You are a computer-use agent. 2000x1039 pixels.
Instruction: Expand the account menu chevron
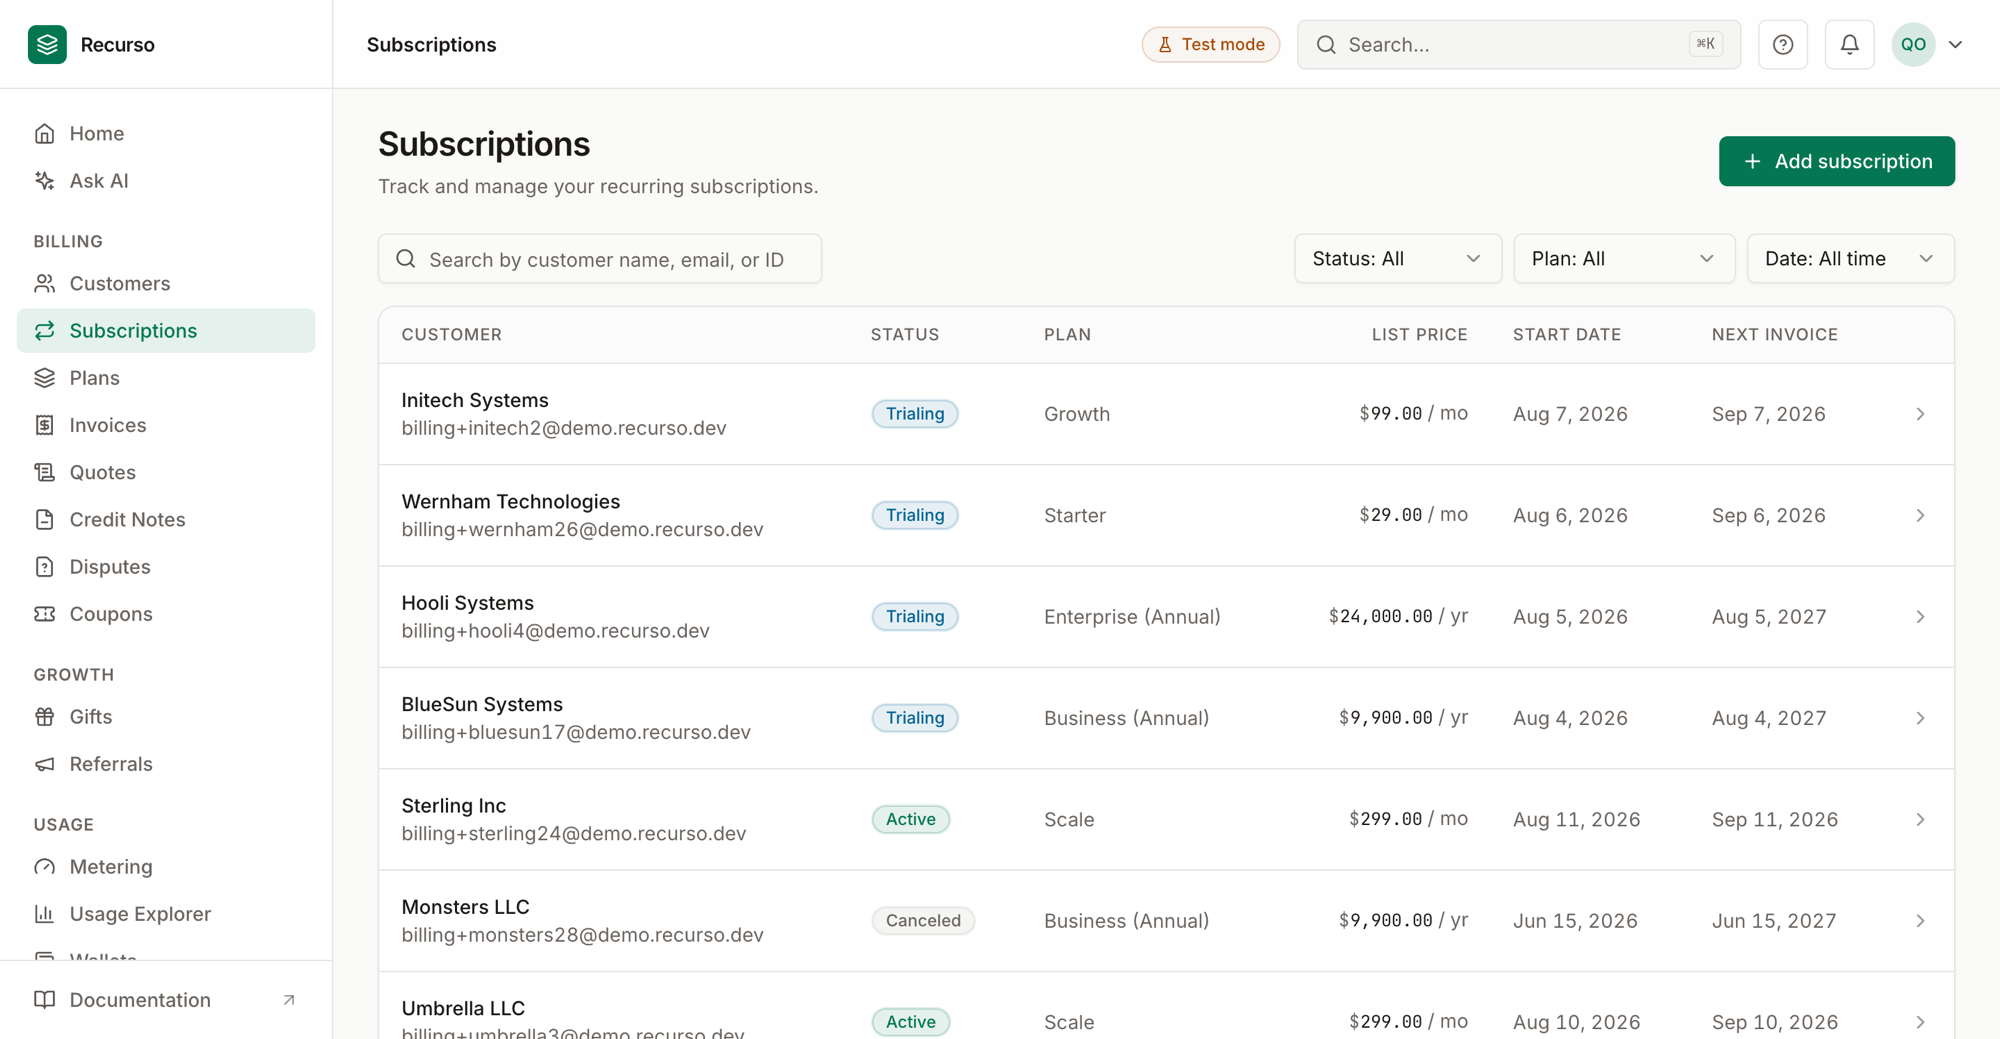1955,44
